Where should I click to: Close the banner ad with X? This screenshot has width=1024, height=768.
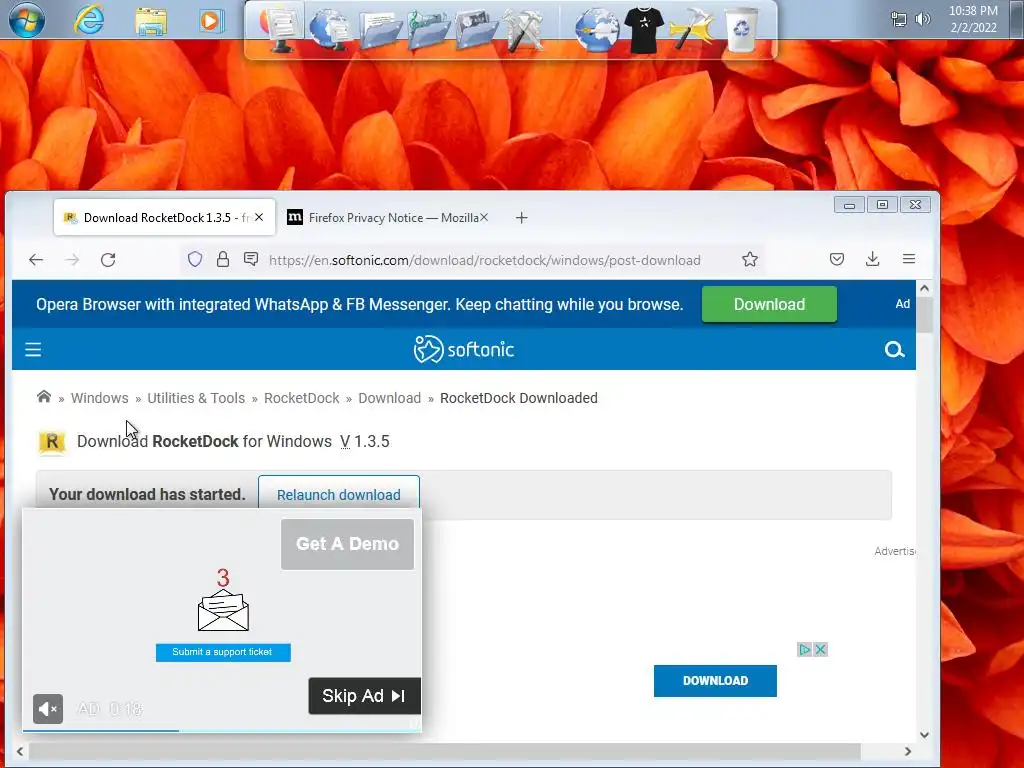click(820, 650)
